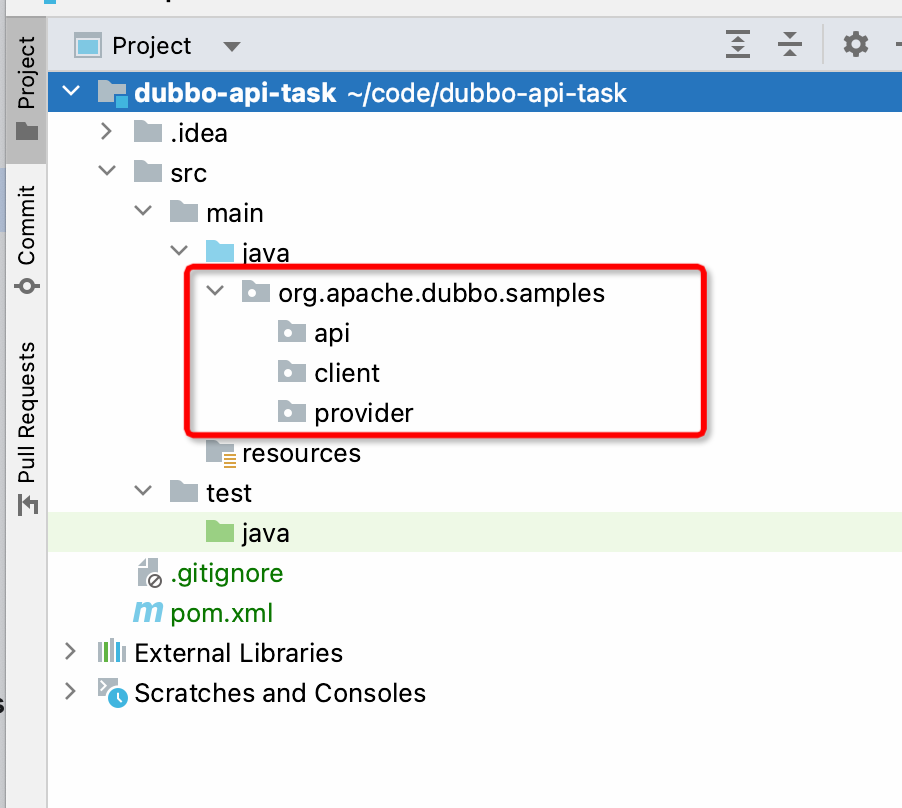Click the External Libraries icon

tap(111, 653)
